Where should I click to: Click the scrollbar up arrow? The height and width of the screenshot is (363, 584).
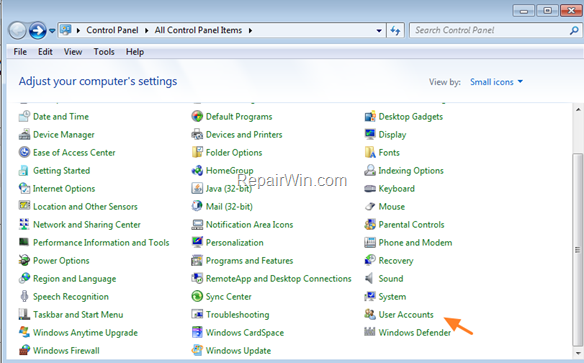pyautogui.click(x=578, y=109)
